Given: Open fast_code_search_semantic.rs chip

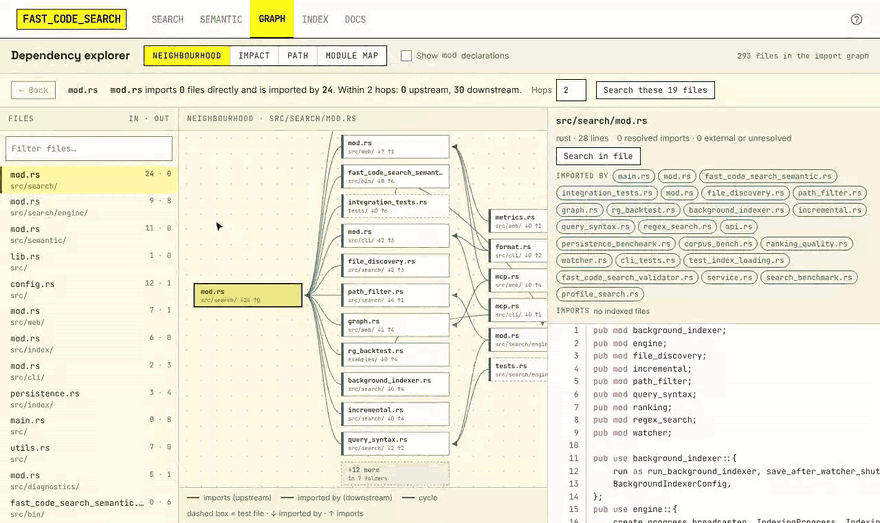Looking at the screenshot, I should click(768, 176).
